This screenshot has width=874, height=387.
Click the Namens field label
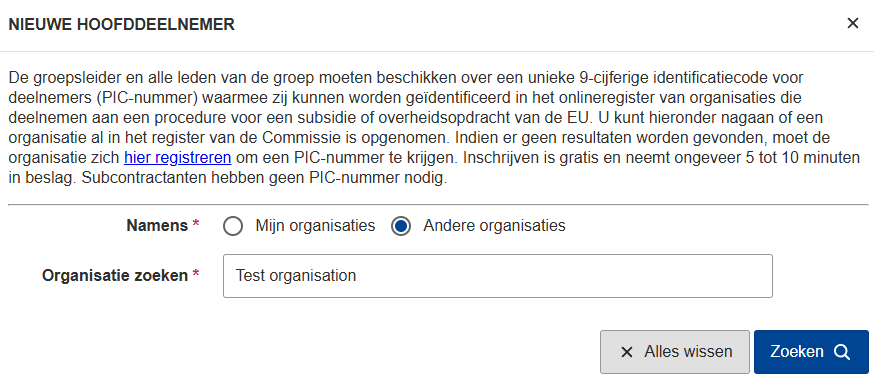[x=157, y=225]
